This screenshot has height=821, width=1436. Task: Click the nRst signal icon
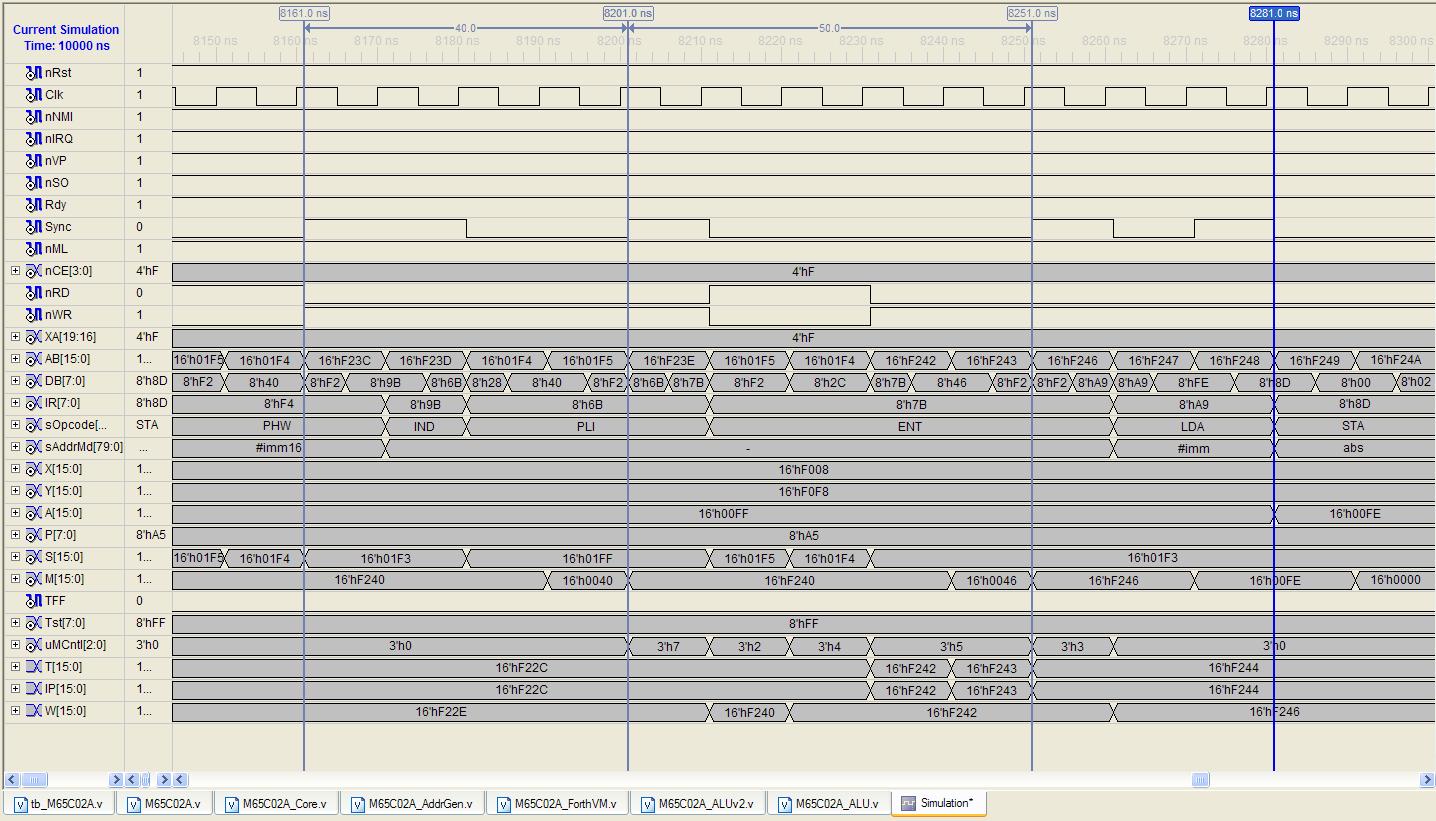coord(34,73)
